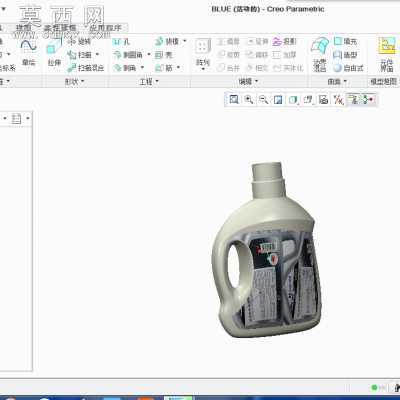Image resolution: width=400 pixels, height=400 pixels.
Task: Open the Draft (拔模) dropdown arrow
Action: click(x=184, y=41)
